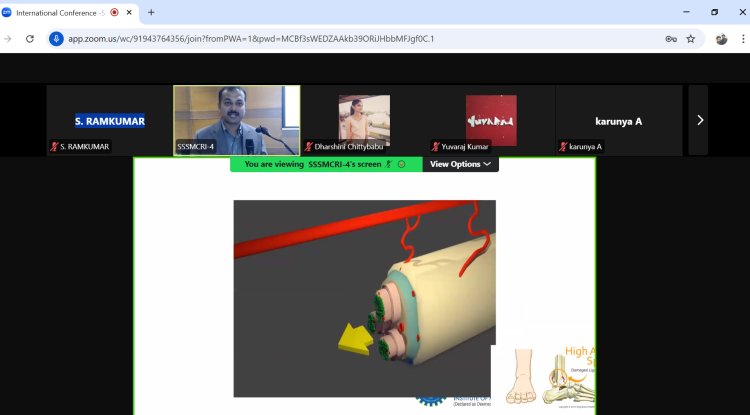Click the smiley icon in sharing banner

point(401,164)
